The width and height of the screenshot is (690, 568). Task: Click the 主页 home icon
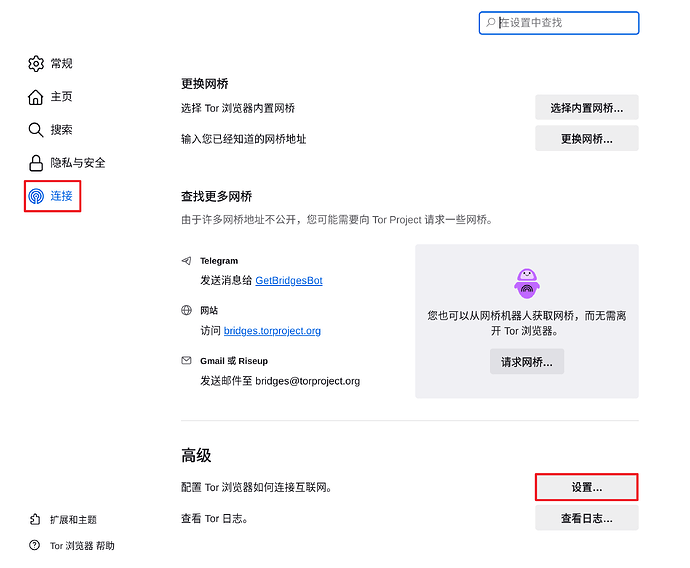tap(36, 97)
